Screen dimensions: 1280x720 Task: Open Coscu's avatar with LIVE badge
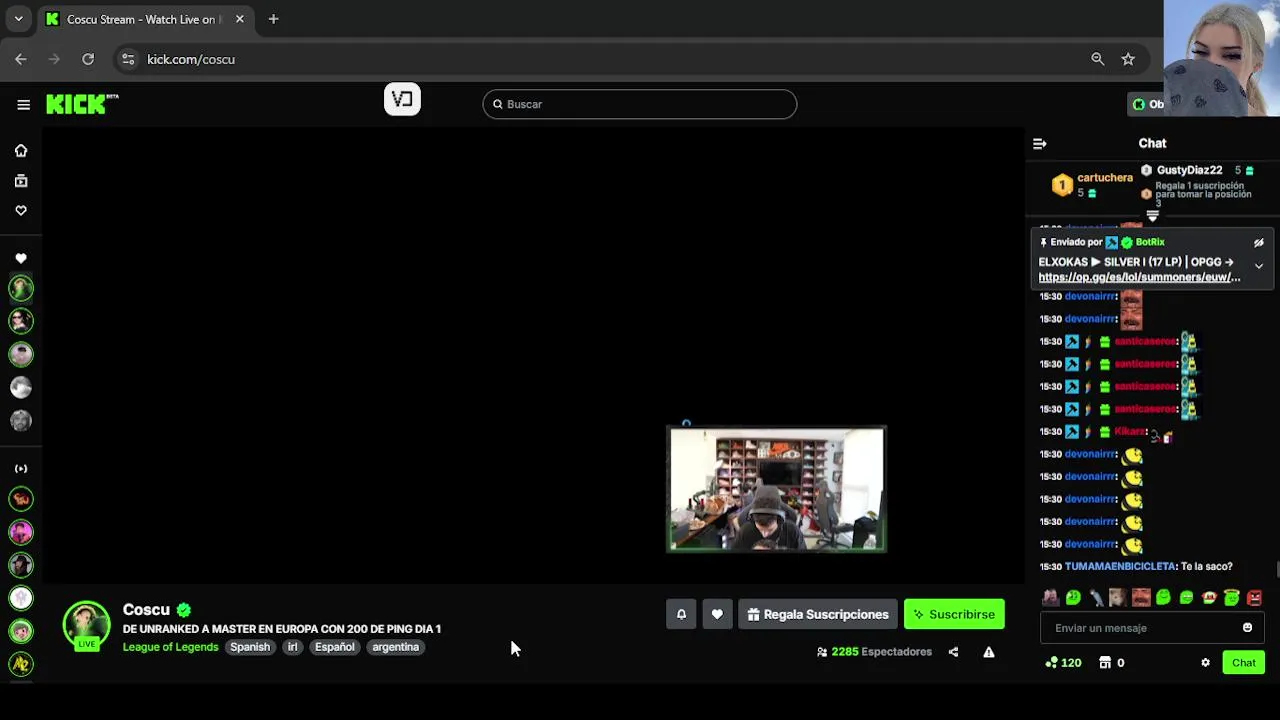click(87, 625)
